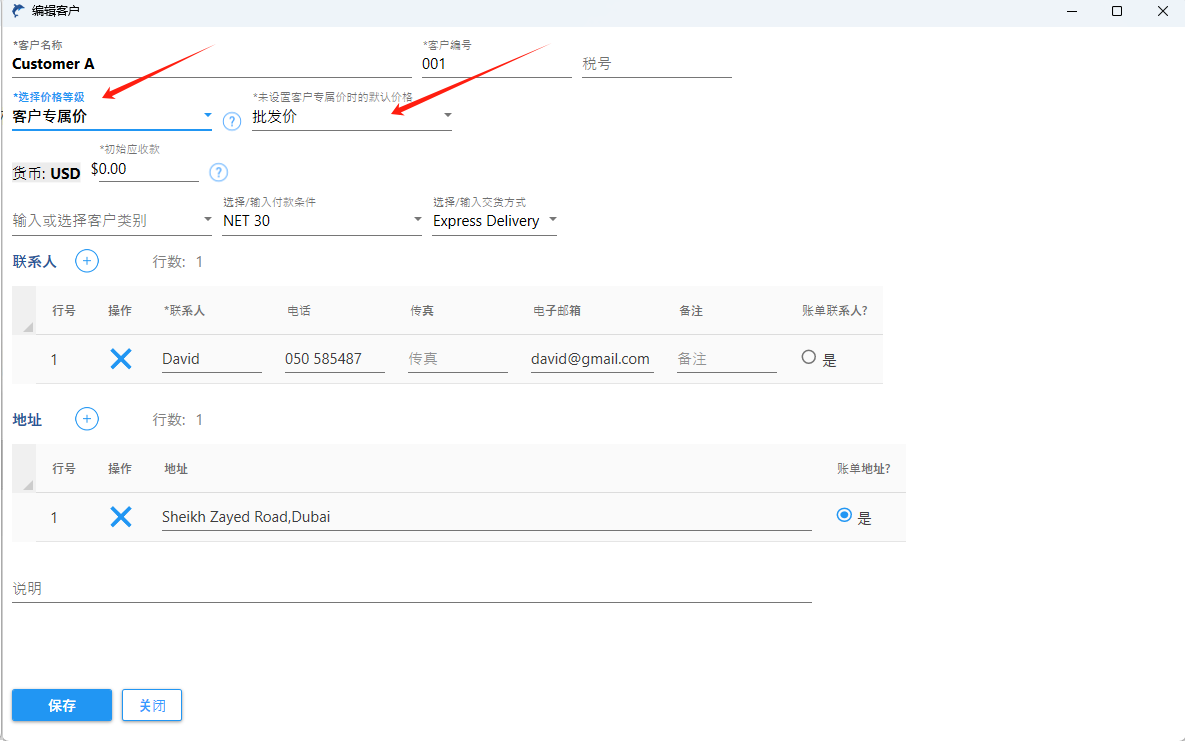
Task: Click the contact table corner select-all triangle
Action: point(25,326)
